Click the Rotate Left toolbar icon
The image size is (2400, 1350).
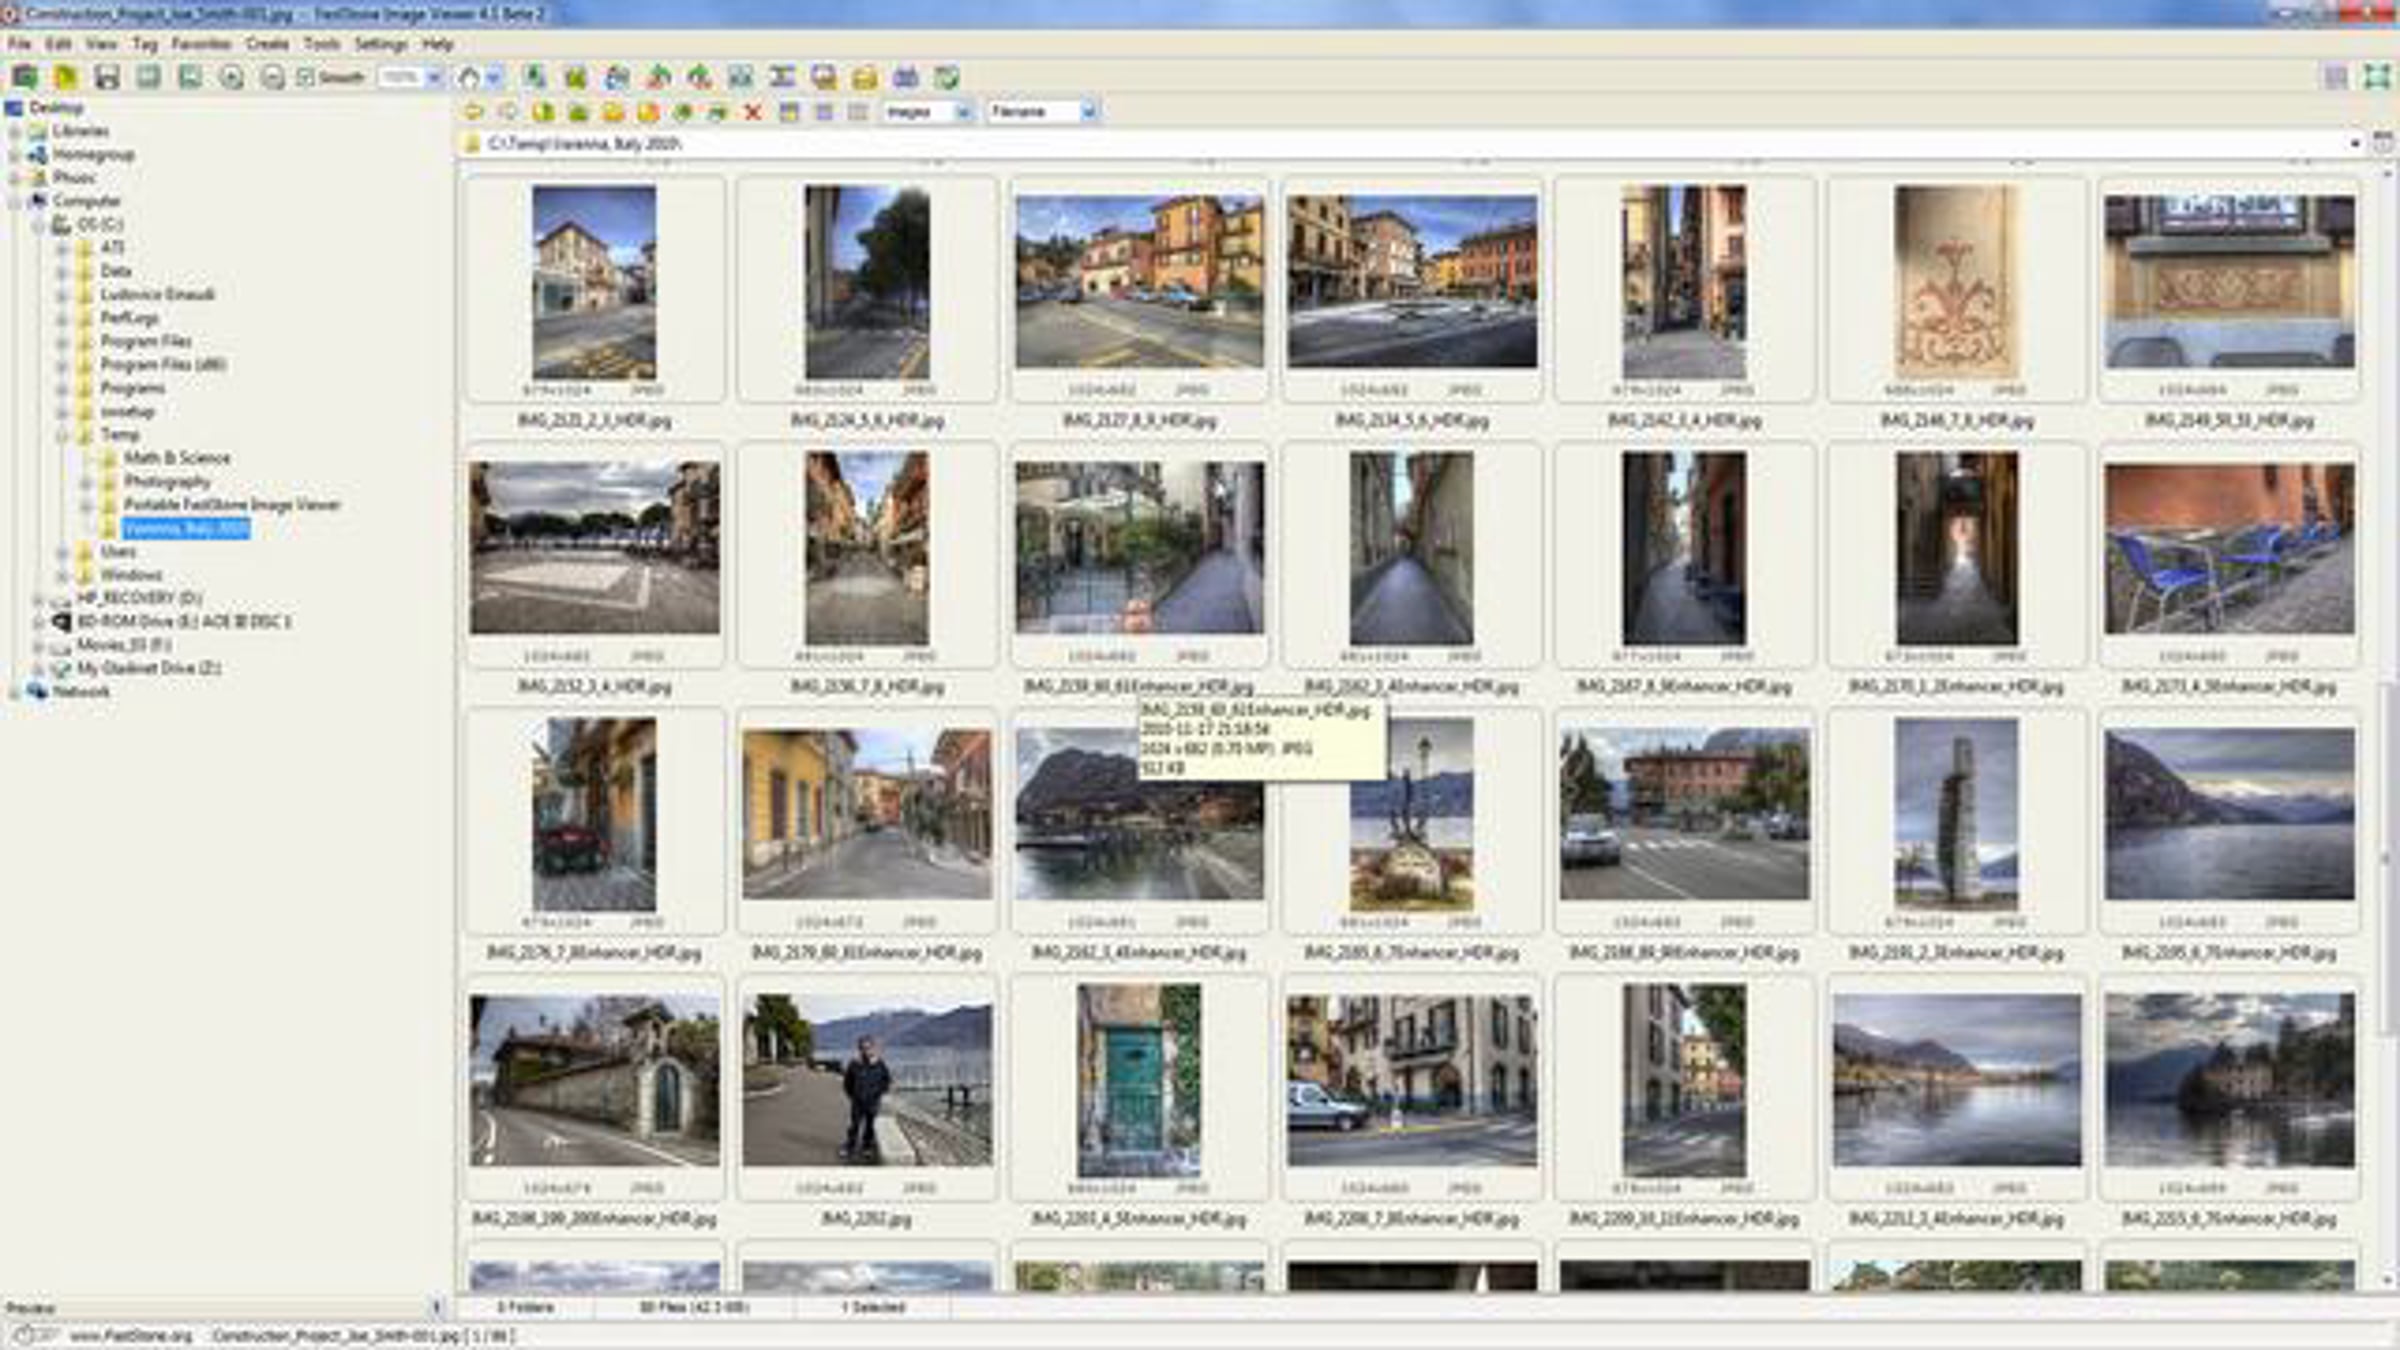coord(658,77)
